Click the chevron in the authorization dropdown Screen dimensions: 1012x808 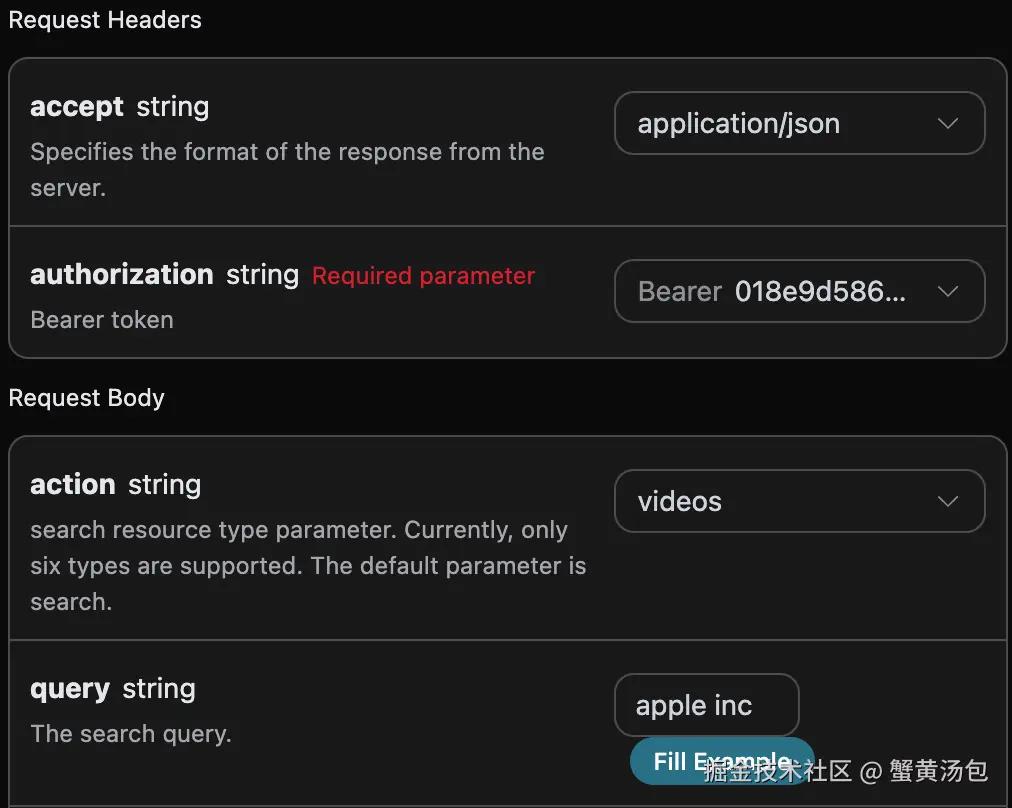coord(947,292)
